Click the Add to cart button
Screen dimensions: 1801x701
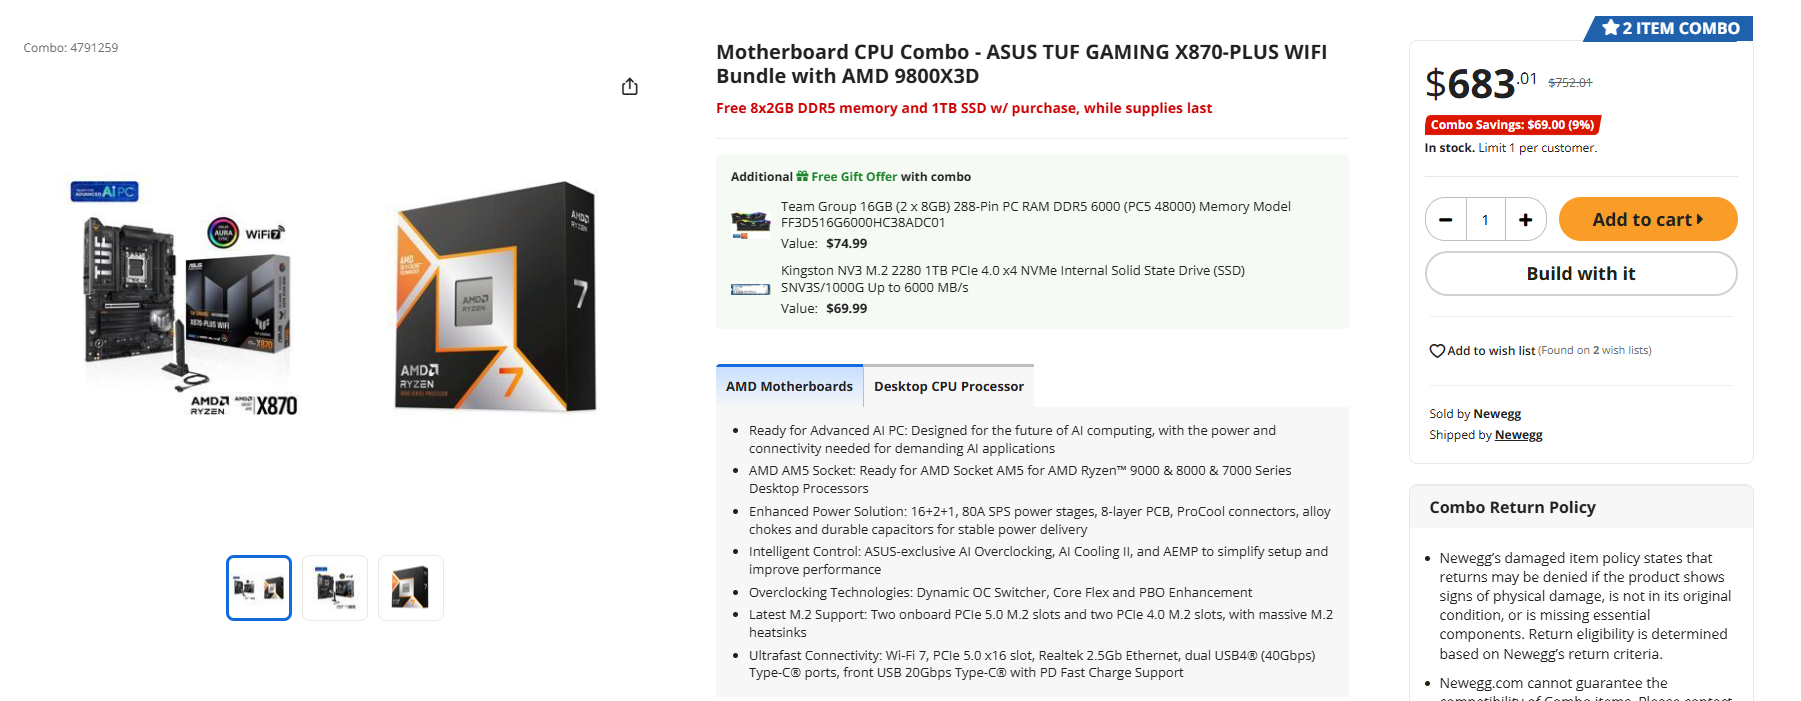[x=1647, y=219]
